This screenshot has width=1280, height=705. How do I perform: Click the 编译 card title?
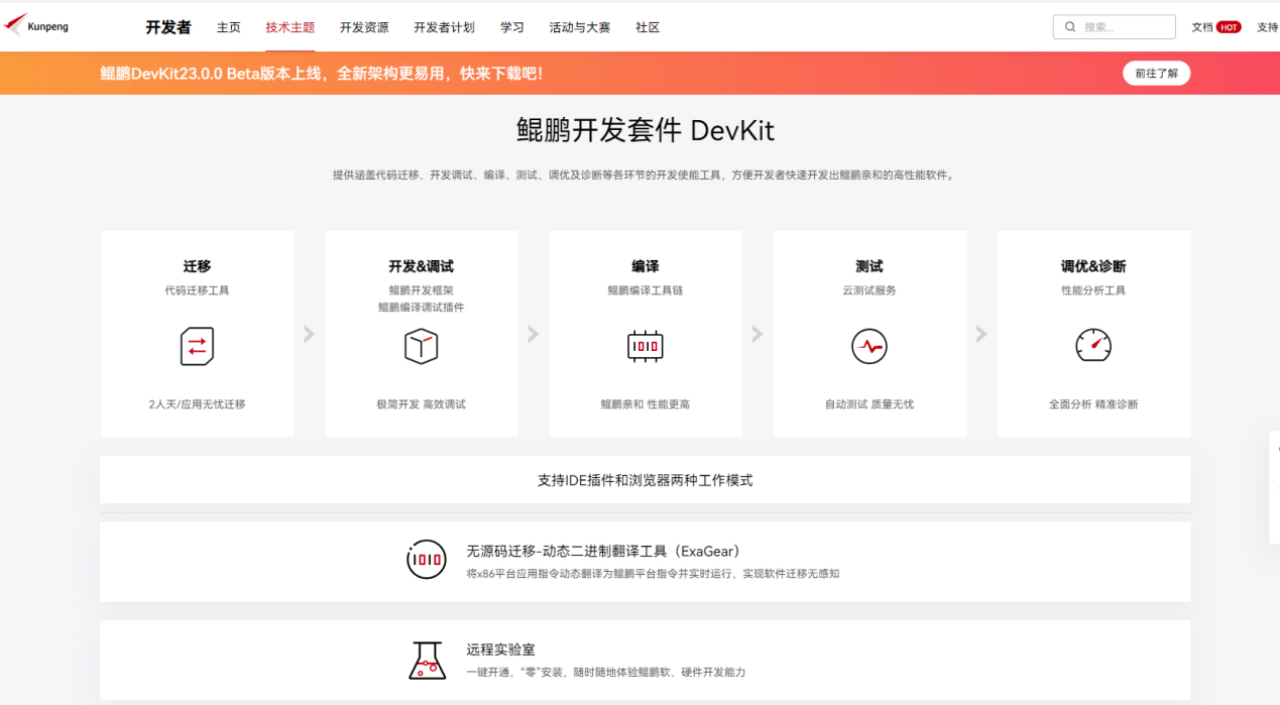pyautogui.click(x=645, y=266)
